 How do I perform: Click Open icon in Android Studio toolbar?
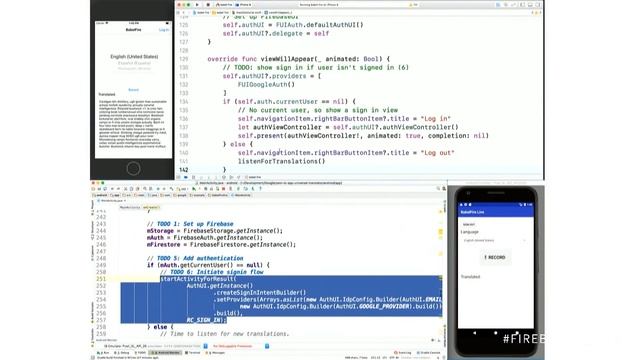point(93,189)
